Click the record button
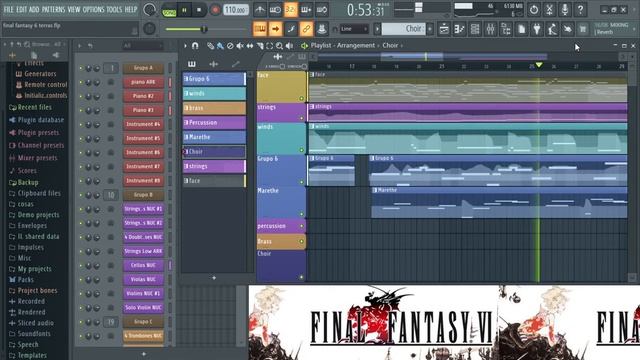This screenshot has width=640, height=360. tap(215, 10)
